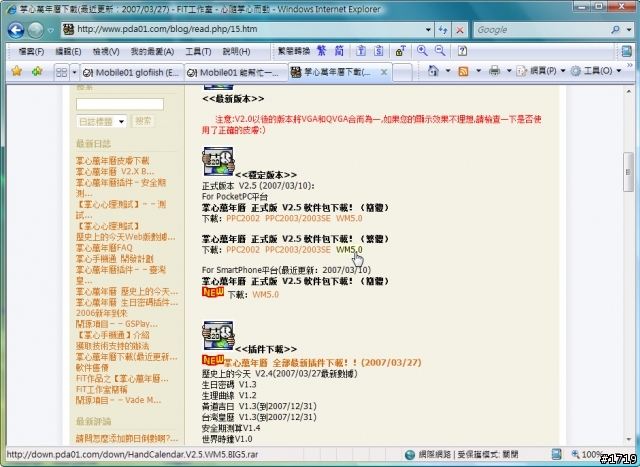640x467 pixels.
Task: Click the Refresh button beside the address bar
Action: [x=443, y=30]
